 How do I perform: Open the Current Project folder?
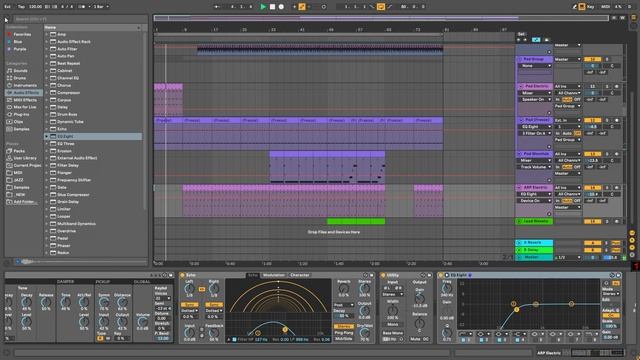[27, 165]
